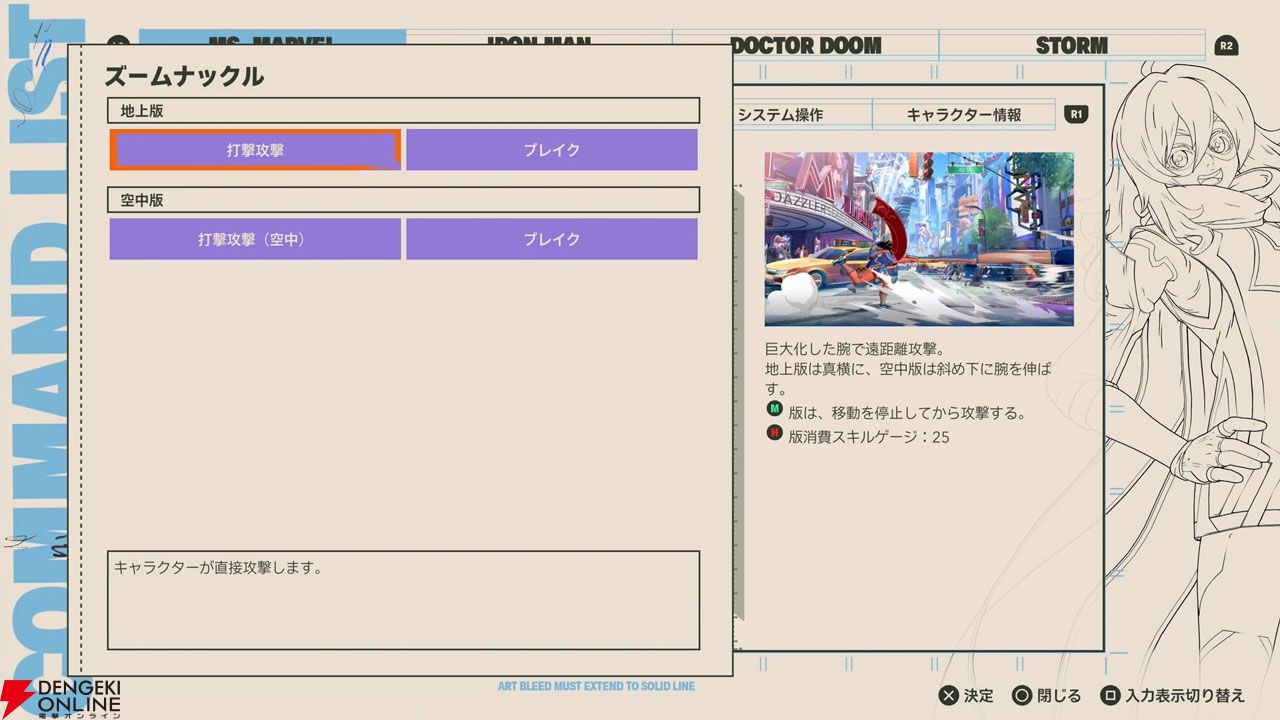
Task: Click the ズームナックル move title
Action: click(x=184, y=76)
